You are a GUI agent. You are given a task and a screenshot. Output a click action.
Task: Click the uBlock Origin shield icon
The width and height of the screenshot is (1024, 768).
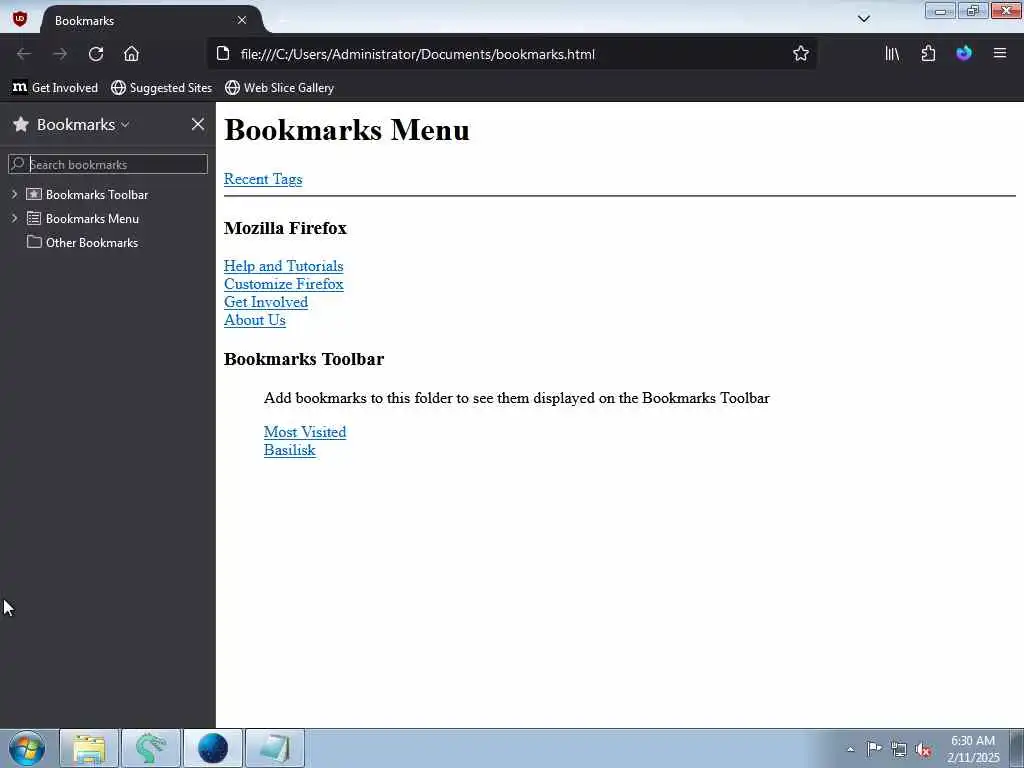(x=20, y=19)
